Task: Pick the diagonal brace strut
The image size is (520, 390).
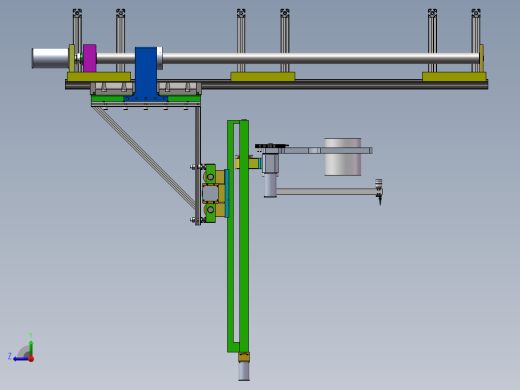Action: (x=144, y=157)
